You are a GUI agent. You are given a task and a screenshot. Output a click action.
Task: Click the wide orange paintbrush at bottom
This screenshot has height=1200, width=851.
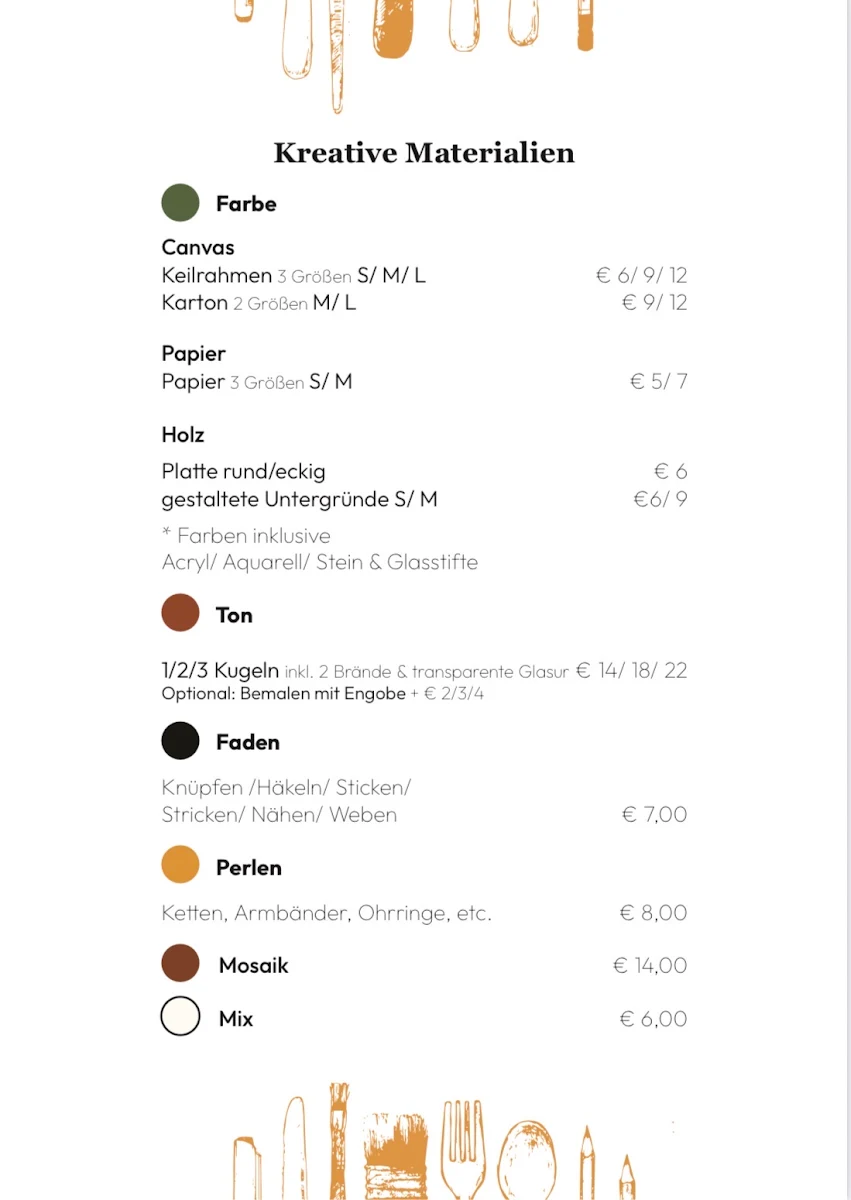point(394,1156)
